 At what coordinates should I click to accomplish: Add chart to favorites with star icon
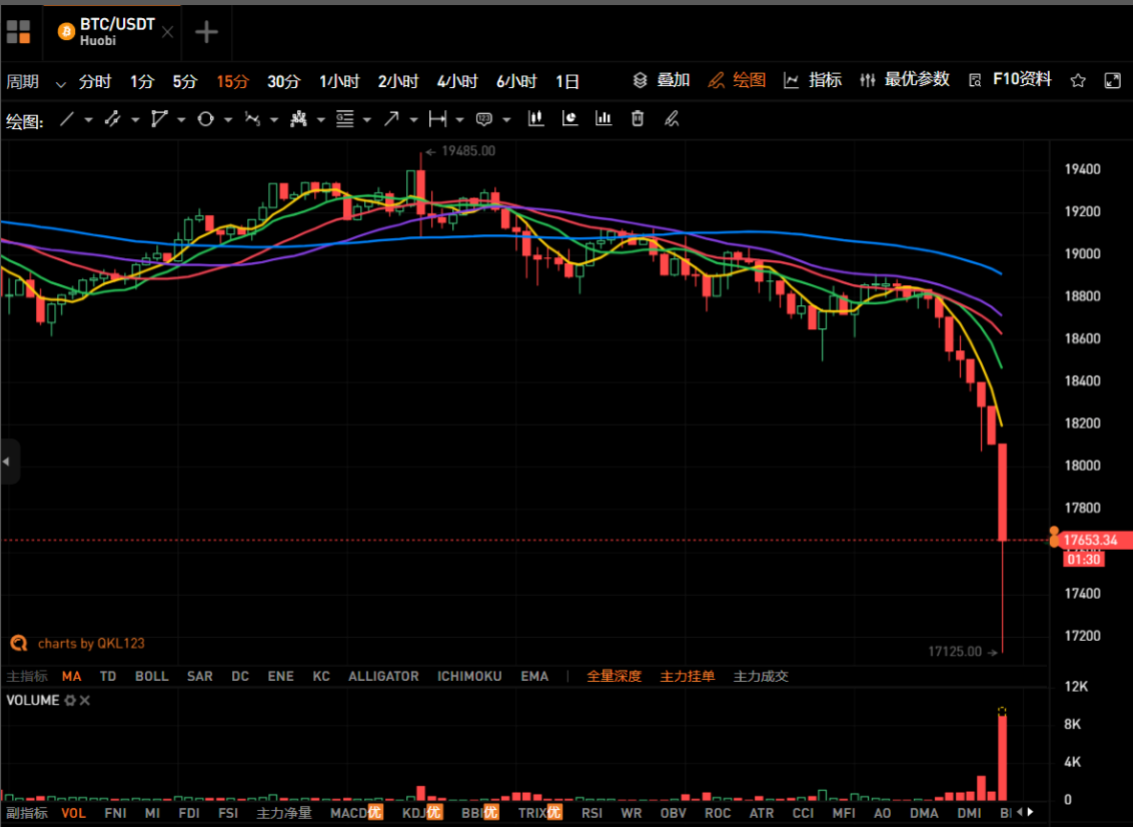pos(1078,81)
